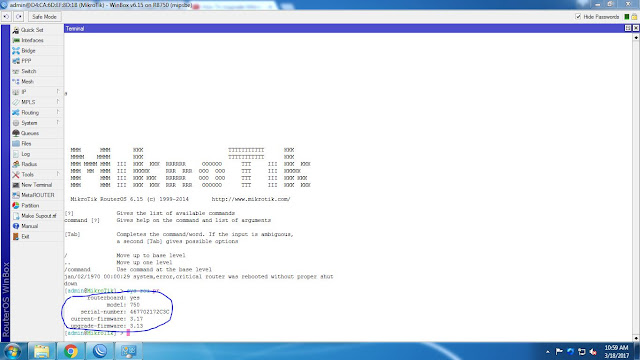Click the terminal scrollbar down arrow
This screenshot has width=640, height=360.
(x=636, y=338)
